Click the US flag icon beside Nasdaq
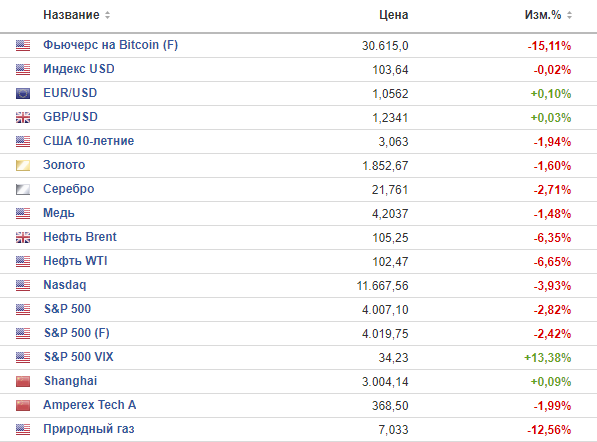 [x=23, y=285]
